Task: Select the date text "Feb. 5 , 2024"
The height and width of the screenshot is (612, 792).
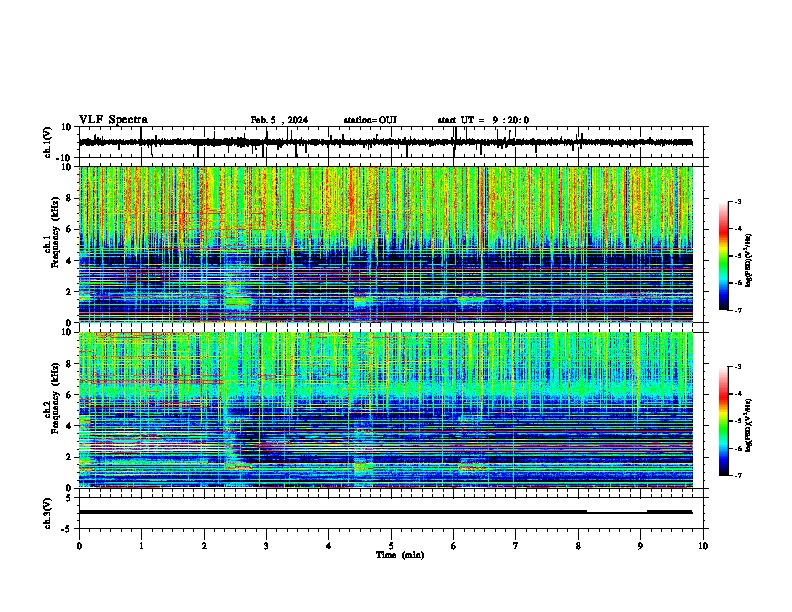Action: [279, 120]
